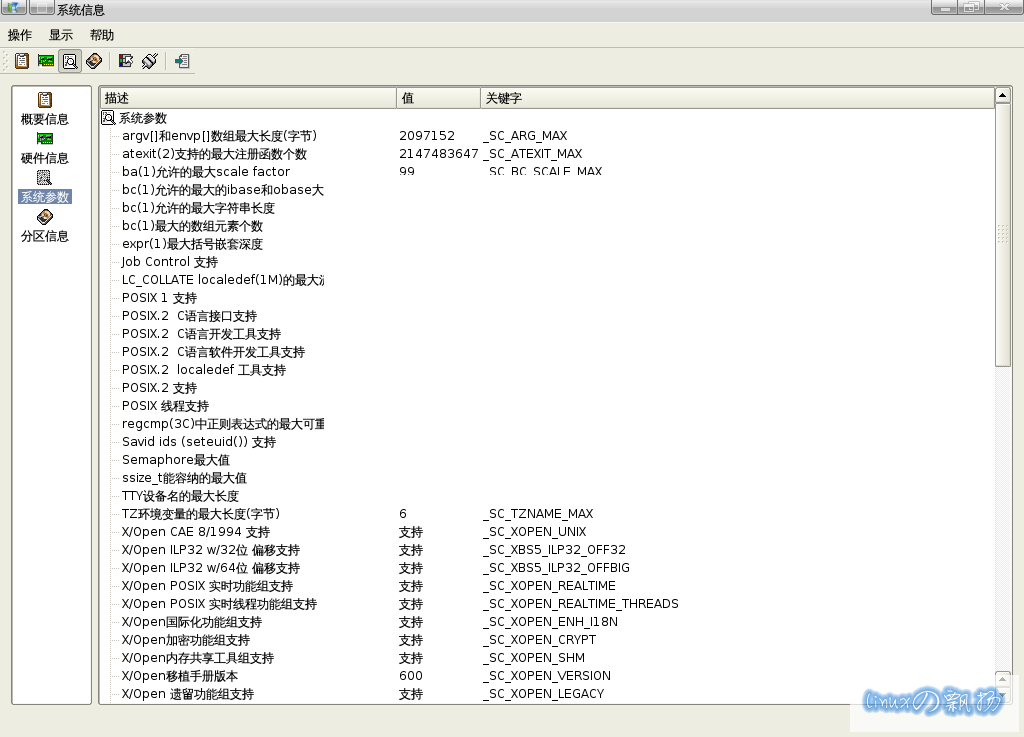Open 概要信息 in the left sidebar
Screen dimensions: 1024x737
(45, 109)
